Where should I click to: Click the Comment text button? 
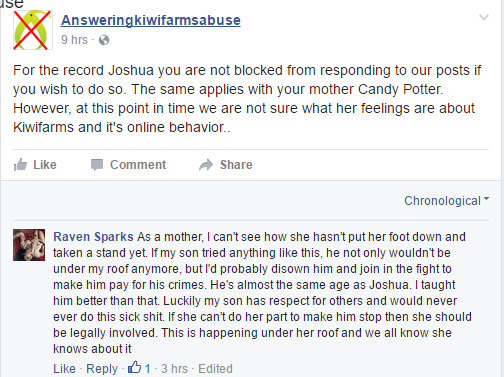pyautogui.click(x=138, y=165)
